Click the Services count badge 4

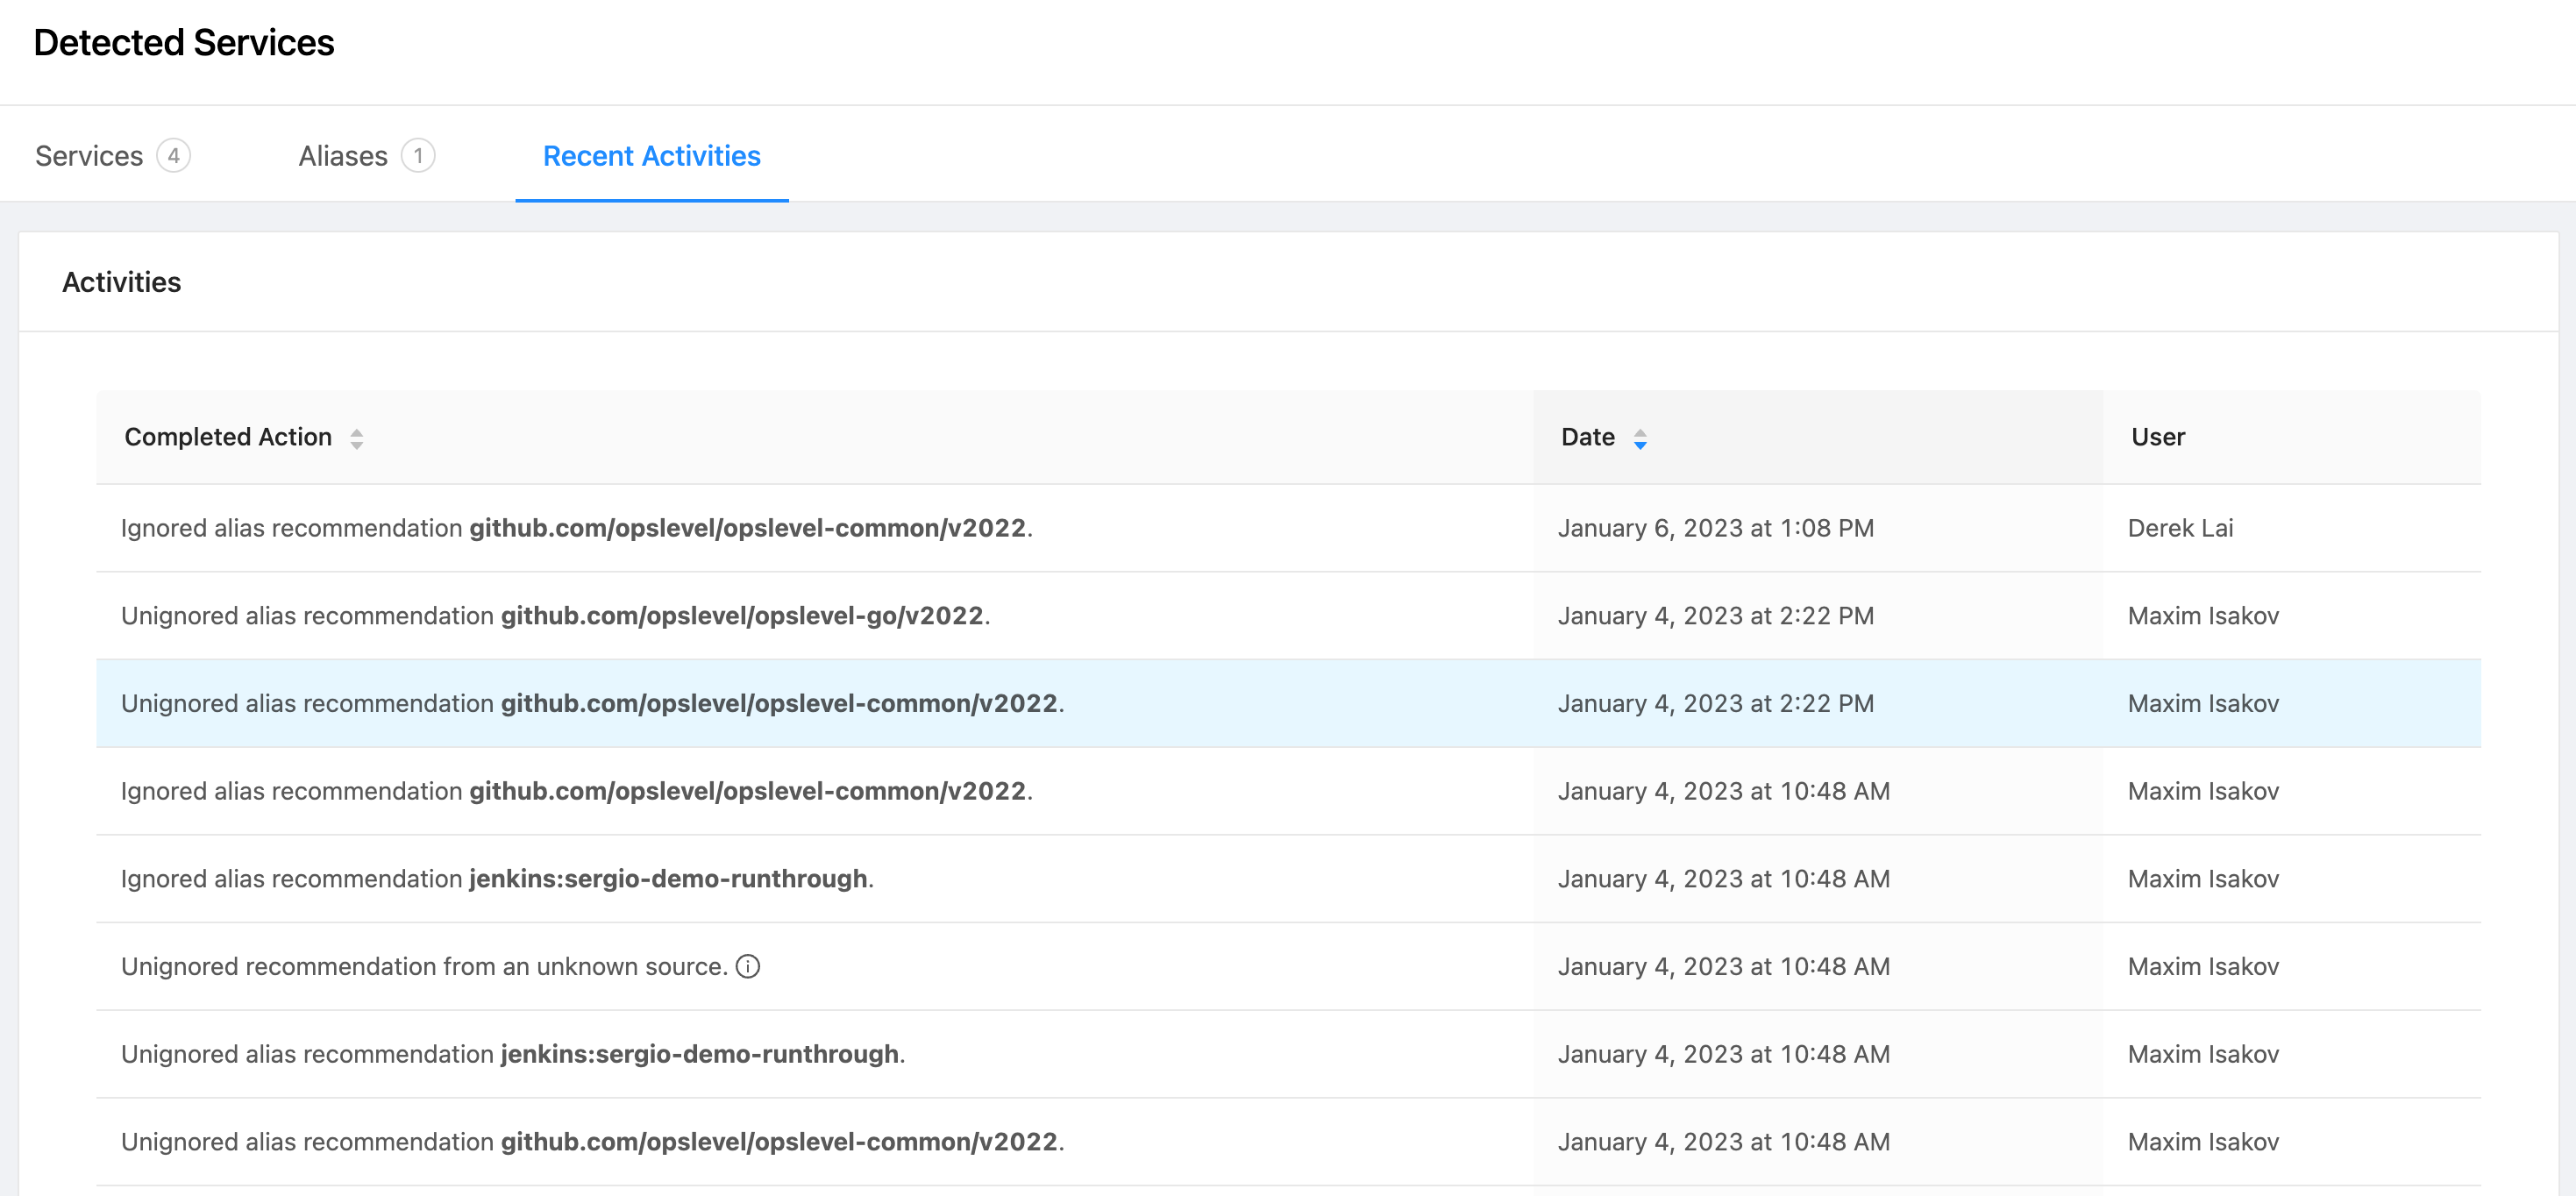(174, 156)
